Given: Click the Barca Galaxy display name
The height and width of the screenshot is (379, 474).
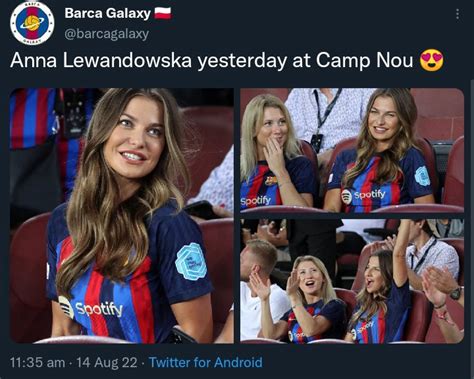Looking at the screenshot, I should (x=108, y=13).
